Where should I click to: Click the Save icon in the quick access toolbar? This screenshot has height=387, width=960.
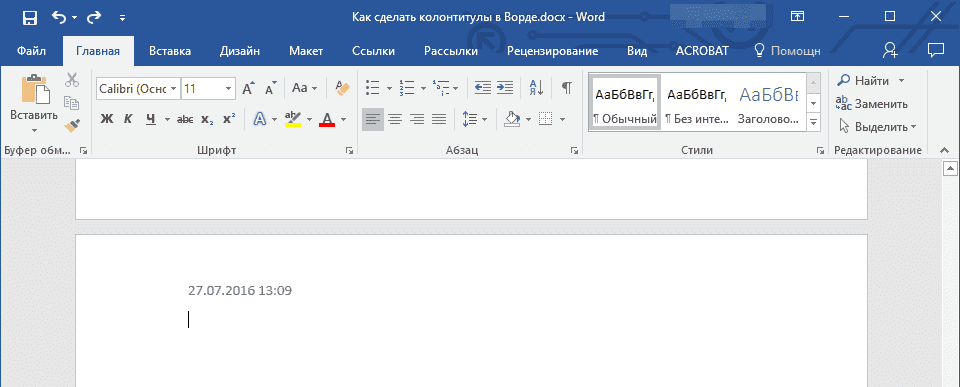[29, 18]
